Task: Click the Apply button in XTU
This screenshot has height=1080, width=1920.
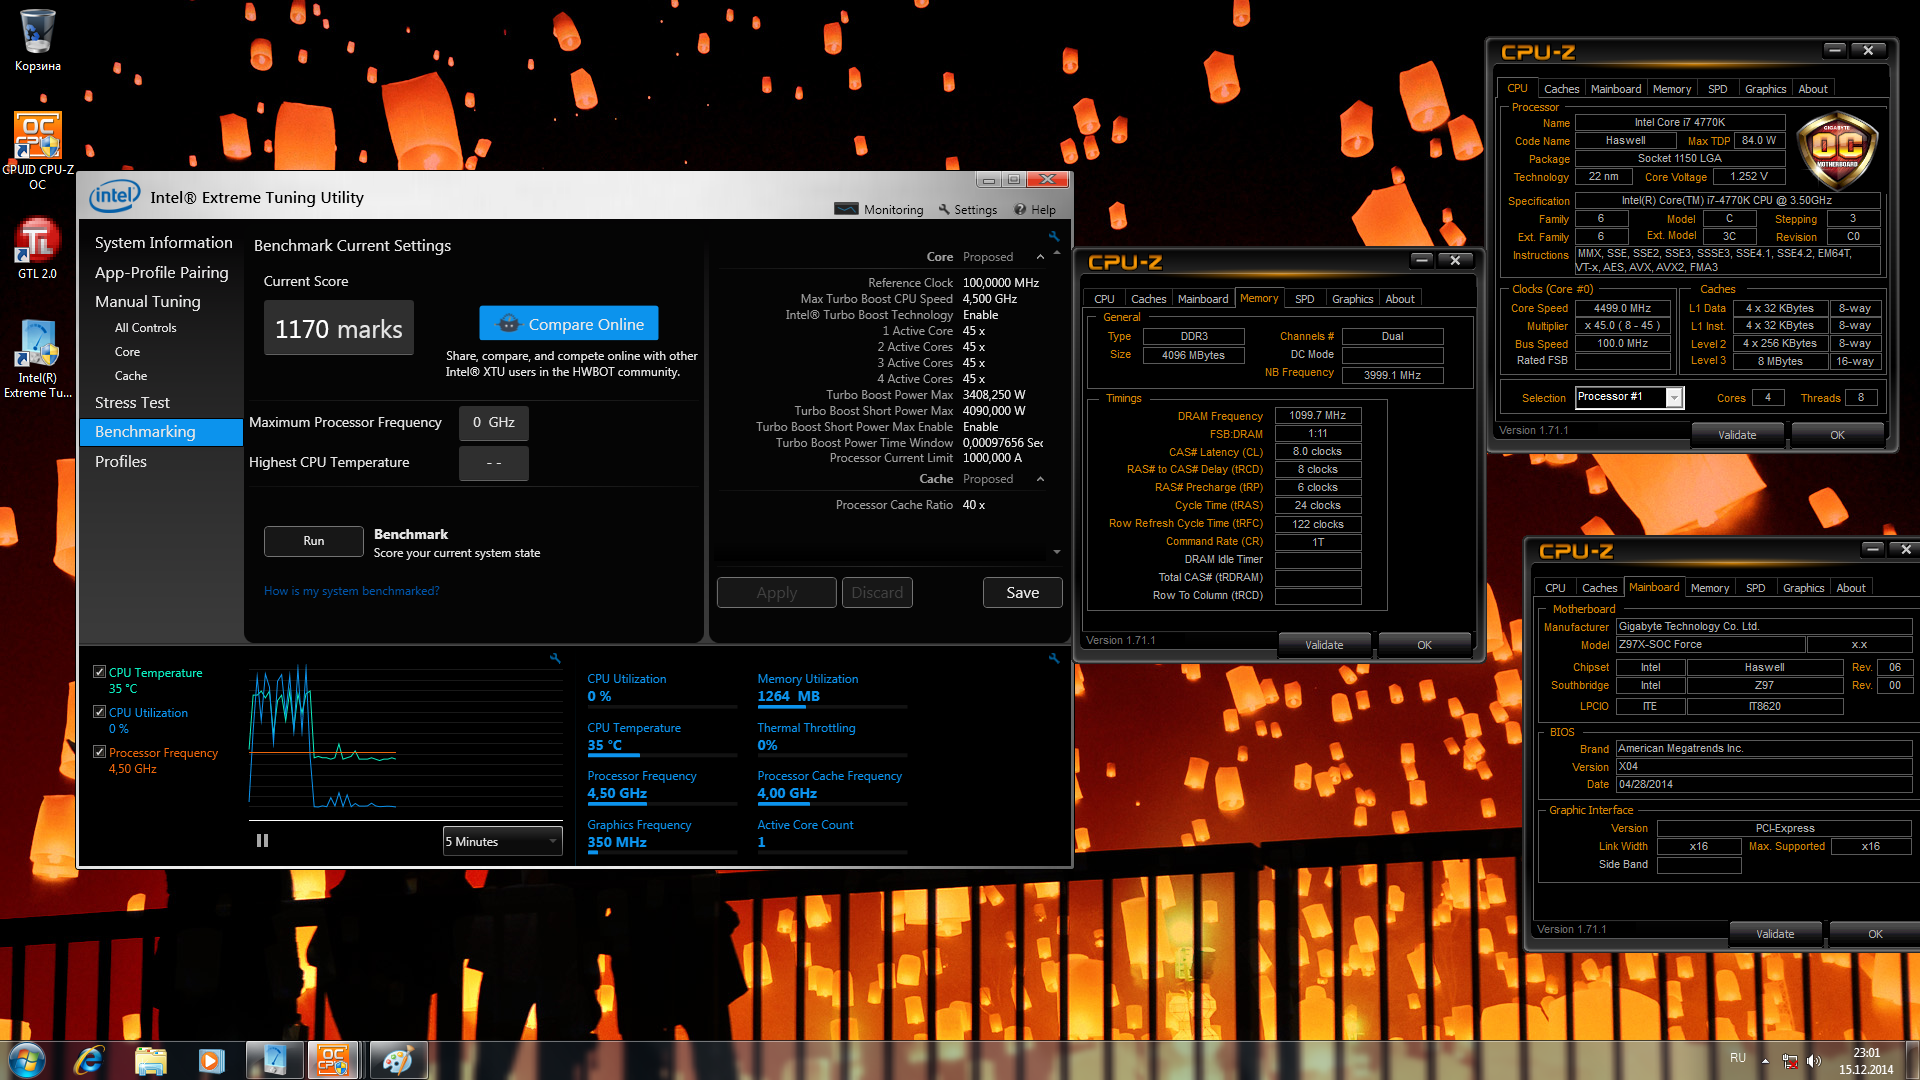Action: point(776,593)
